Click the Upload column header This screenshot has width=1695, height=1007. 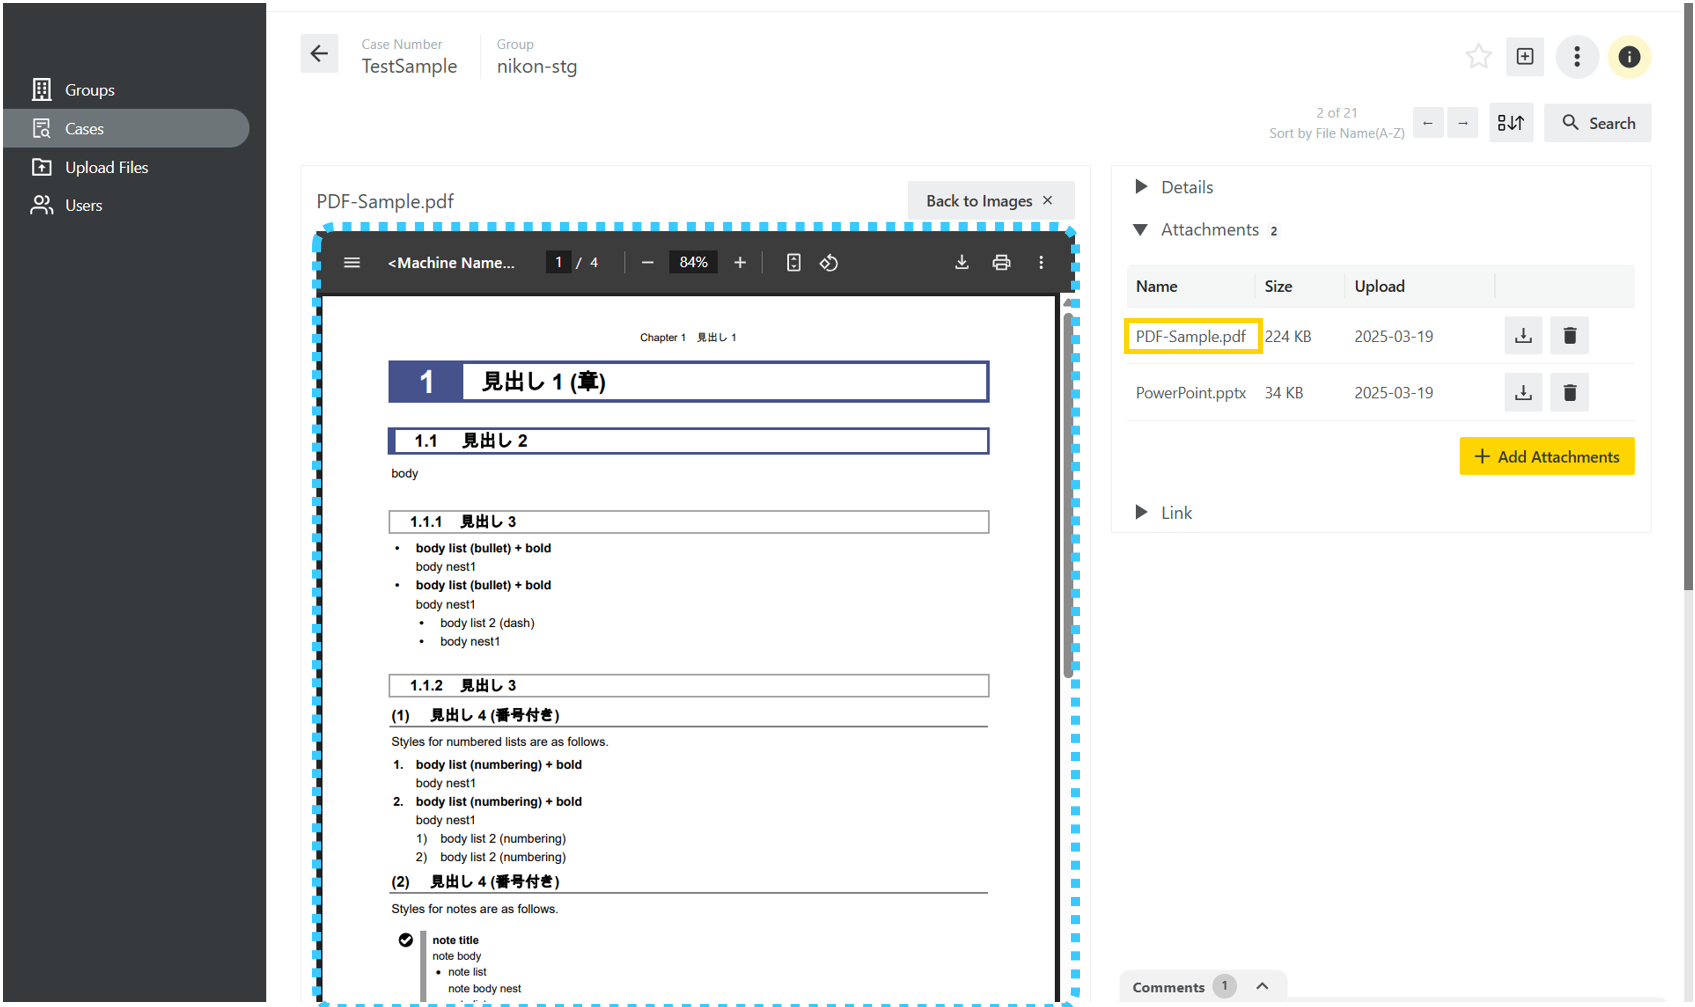(x=1379, y=286)
